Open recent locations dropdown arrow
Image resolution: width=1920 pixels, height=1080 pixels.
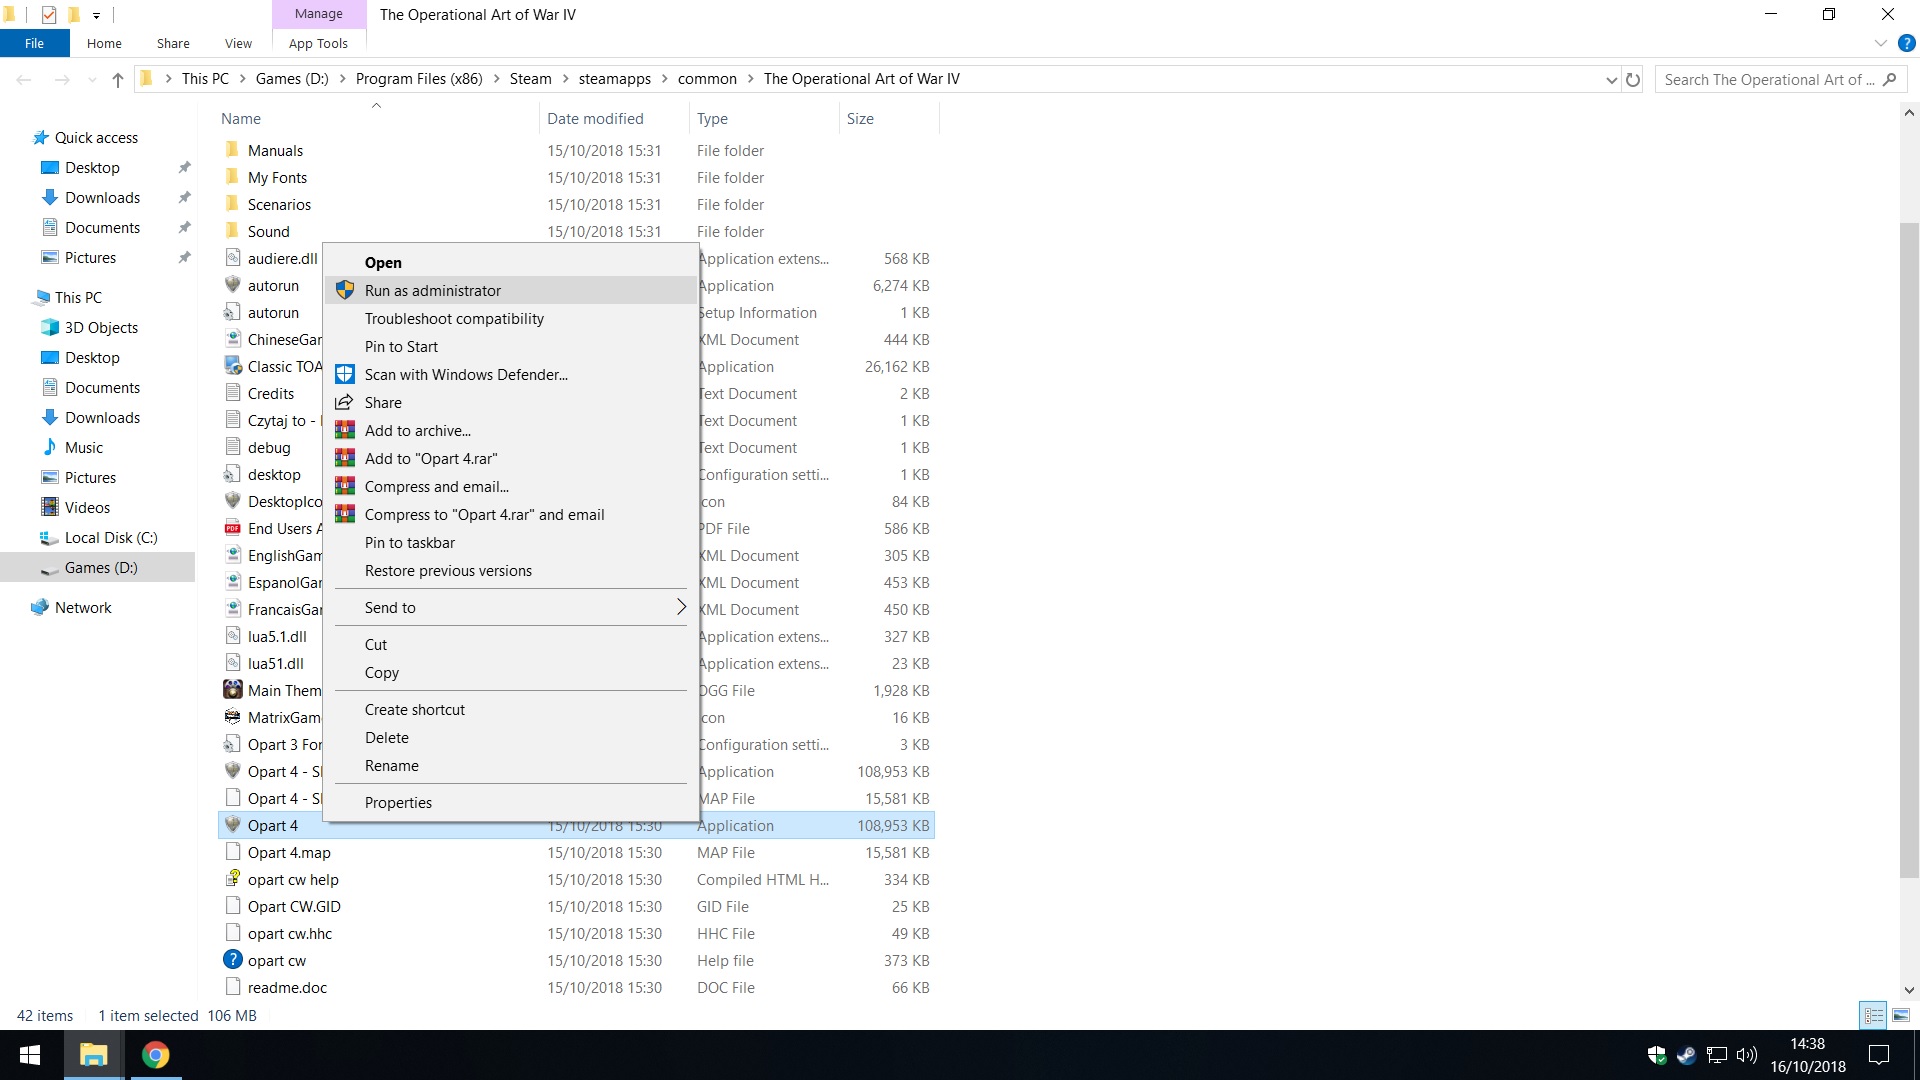(x=93, y=79)
